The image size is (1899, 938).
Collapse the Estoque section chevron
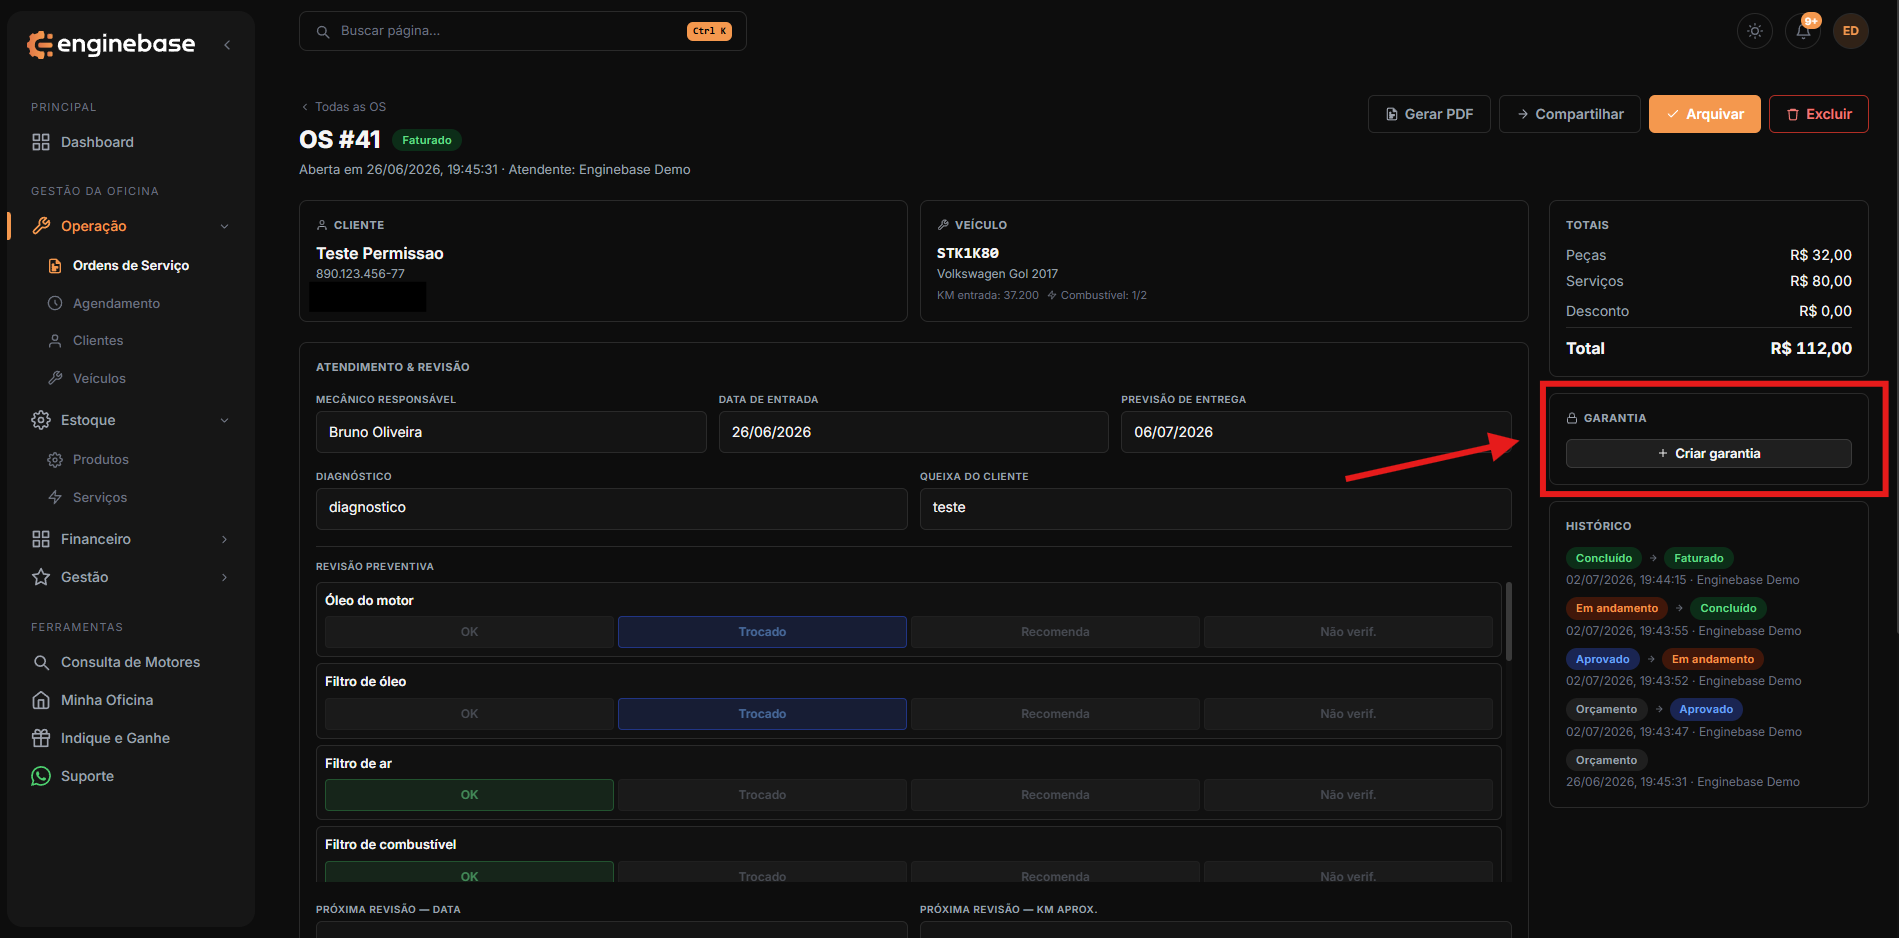(224, 420)
